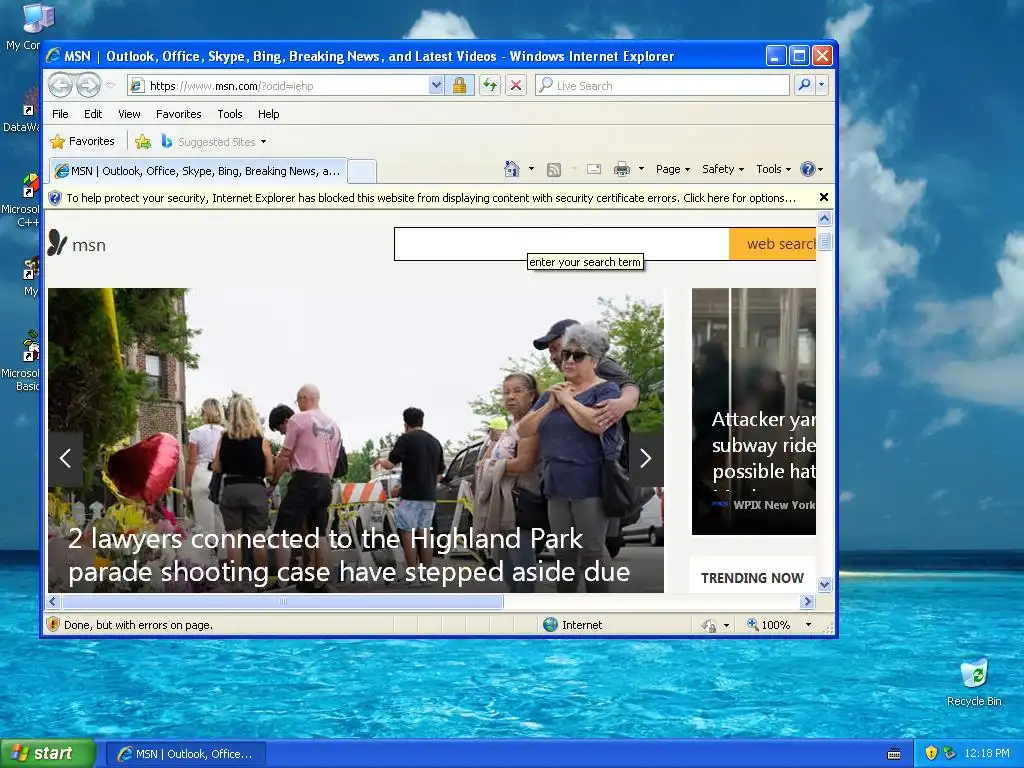Viewport: 1024px width, 768px height.
Task: Expand the Print options dropdown arrow
Action: pyautogui.click(x=641, y=169)
